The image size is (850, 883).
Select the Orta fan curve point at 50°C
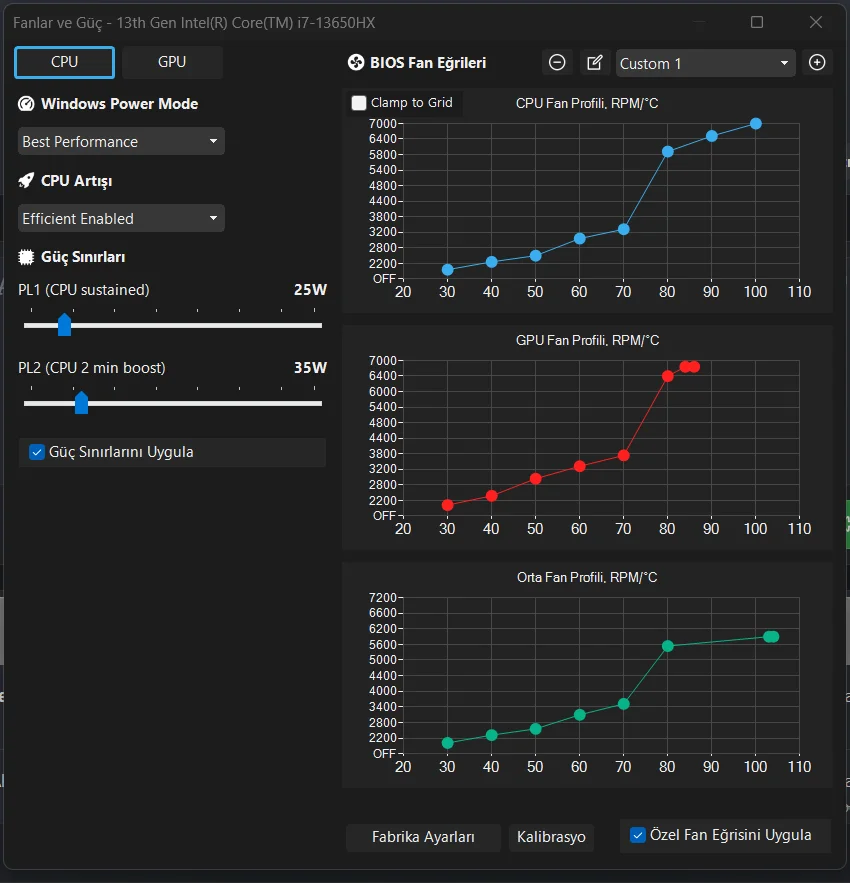536,729
